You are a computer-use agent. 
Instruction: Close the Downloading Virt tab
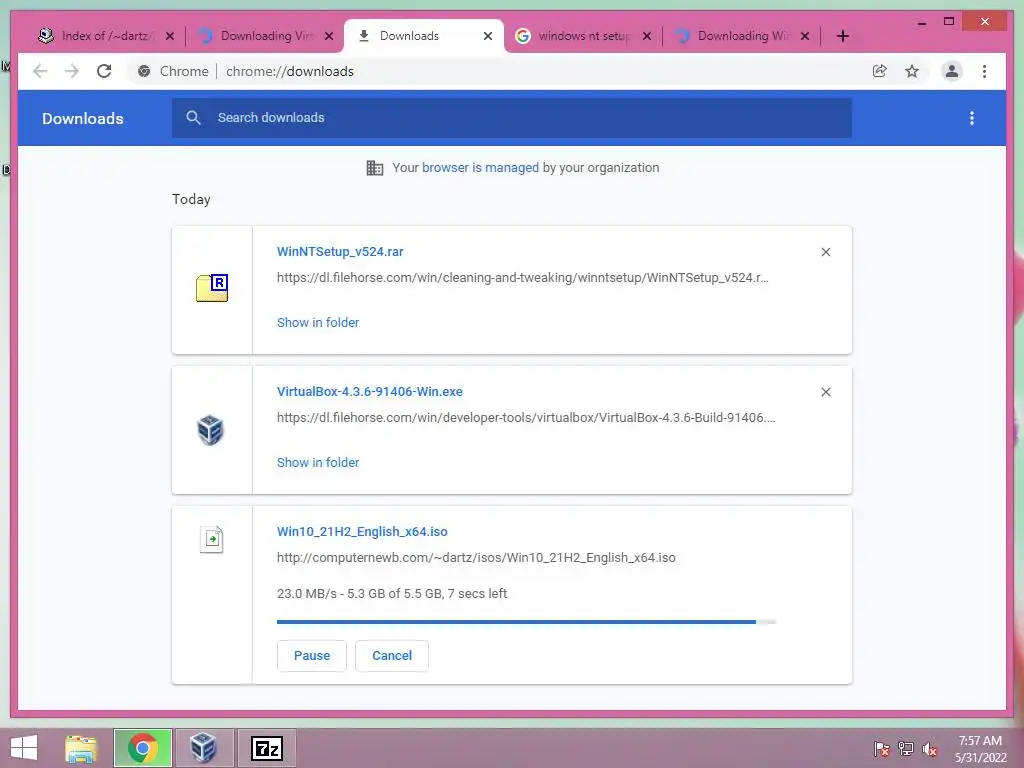329,36
